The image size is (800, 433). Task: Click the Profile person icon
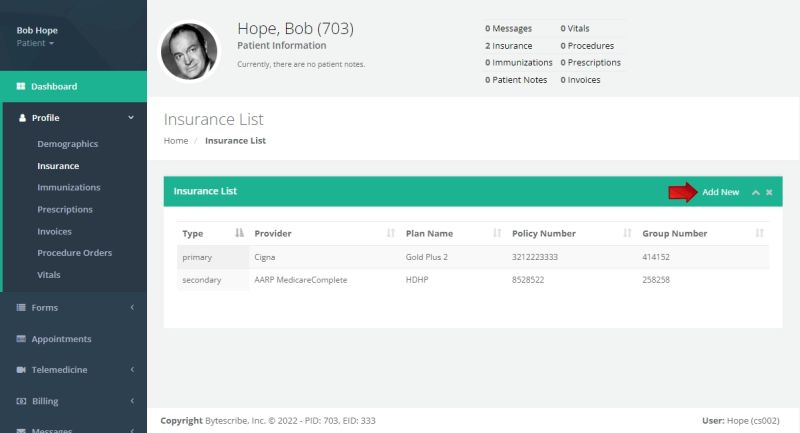click(x=22, y=118)
